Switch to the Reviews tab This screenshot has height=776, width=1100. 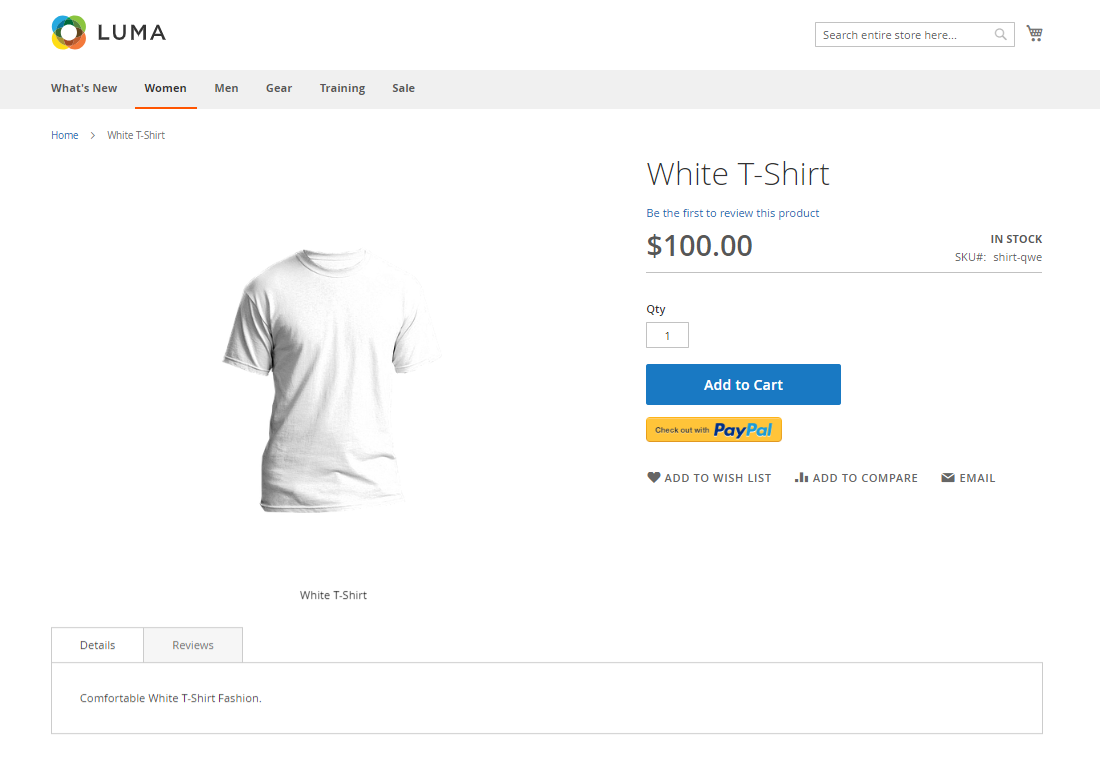pos(193,645)
